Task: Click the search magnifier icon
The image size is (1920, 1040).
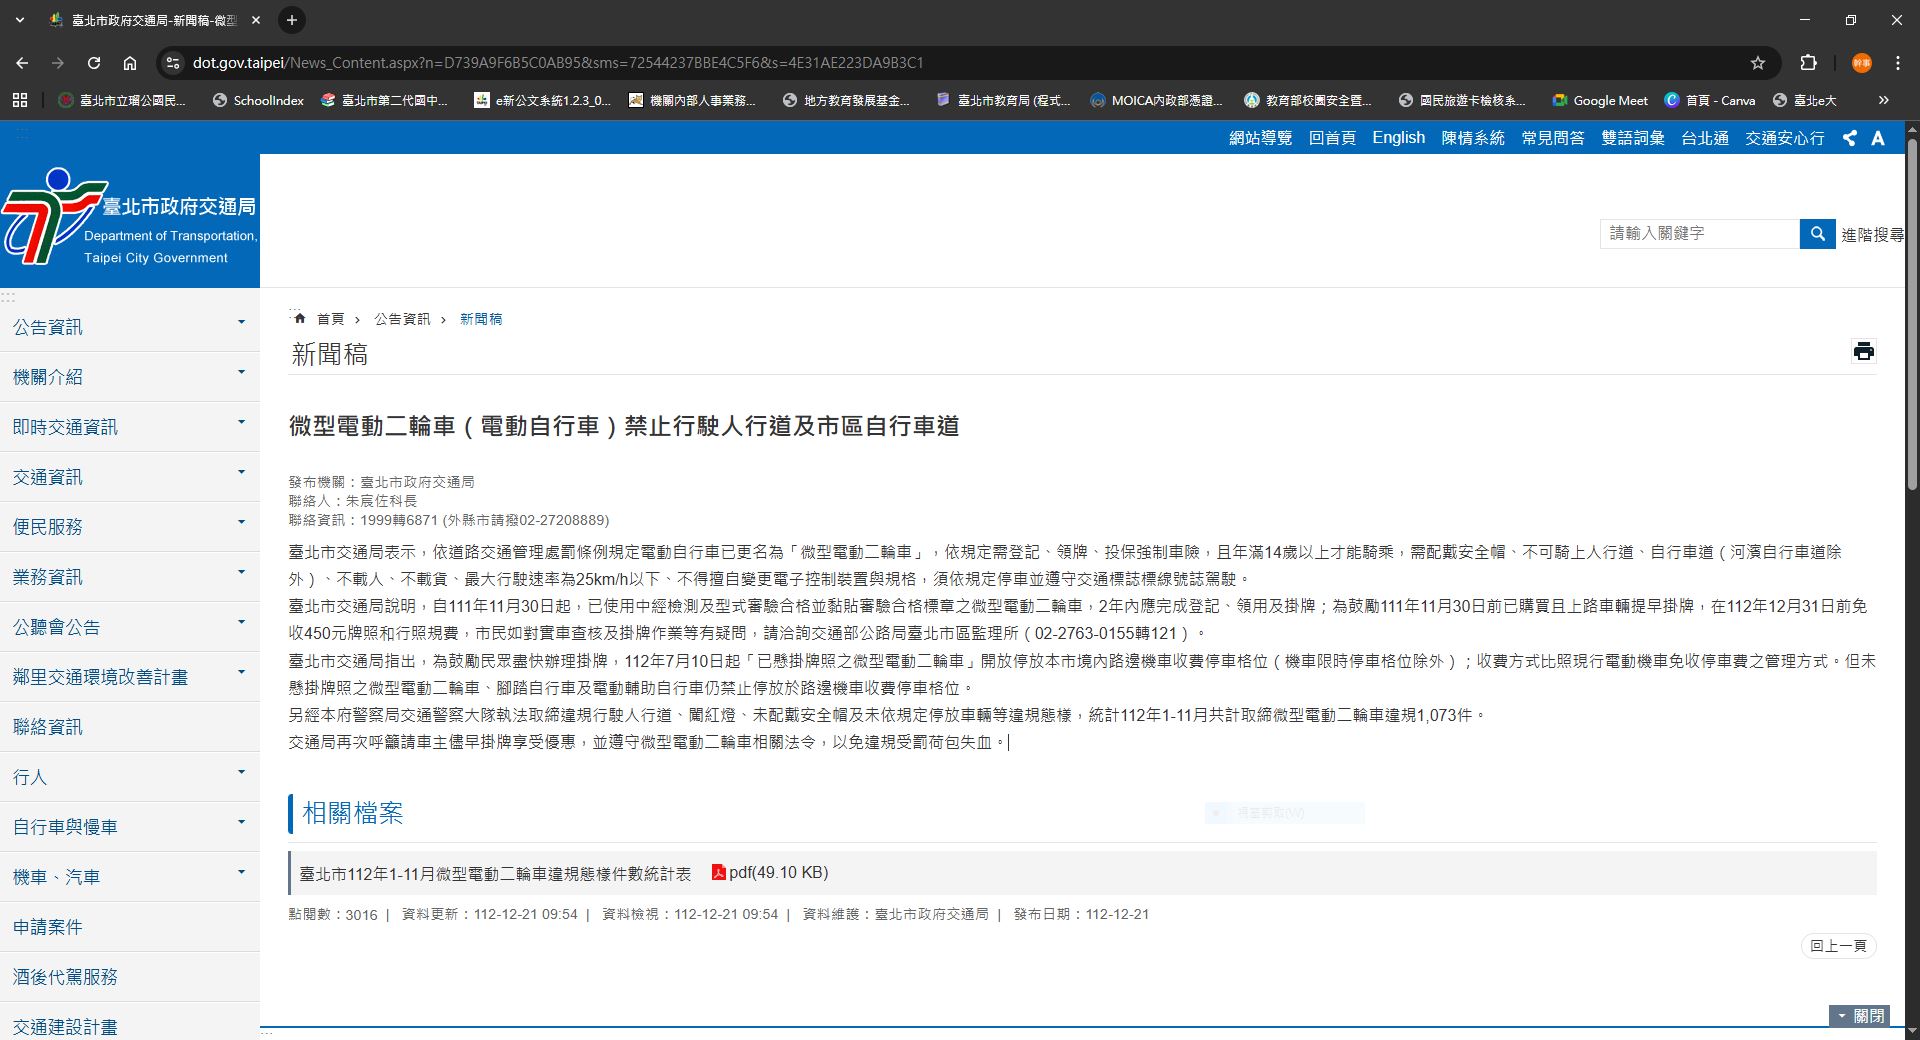Action: (x=1817, y=233)
